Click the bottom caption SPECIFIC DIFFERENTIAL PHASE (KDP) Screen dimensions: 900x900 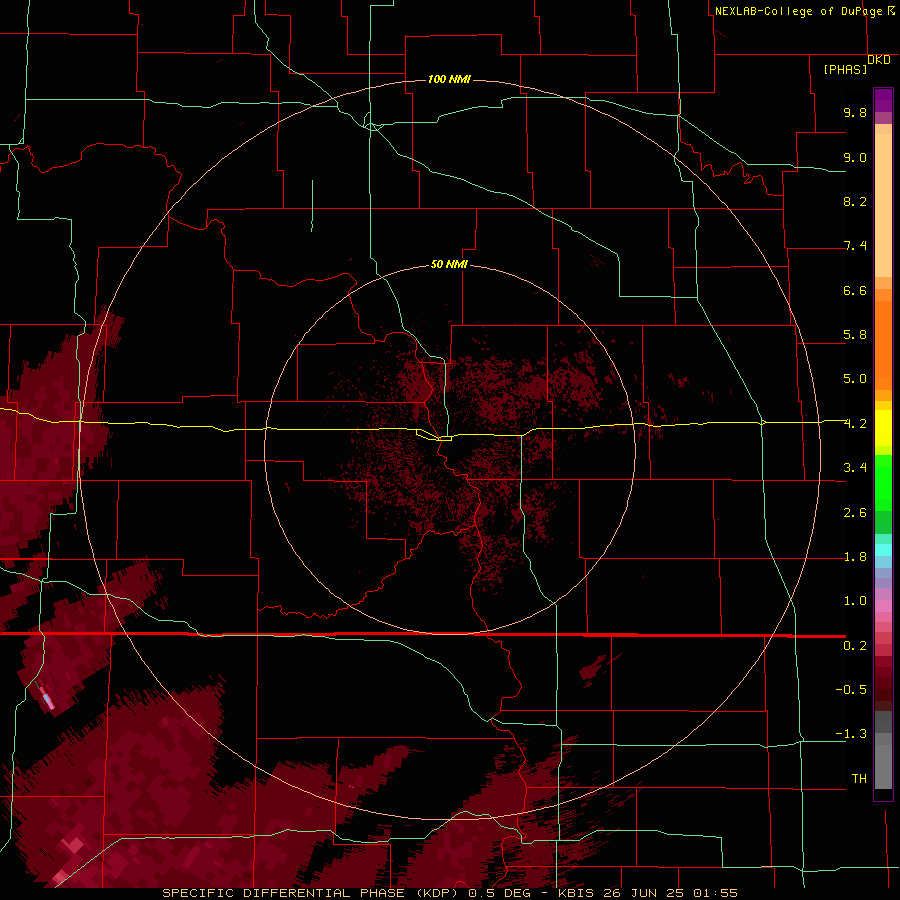pos(309,893)
